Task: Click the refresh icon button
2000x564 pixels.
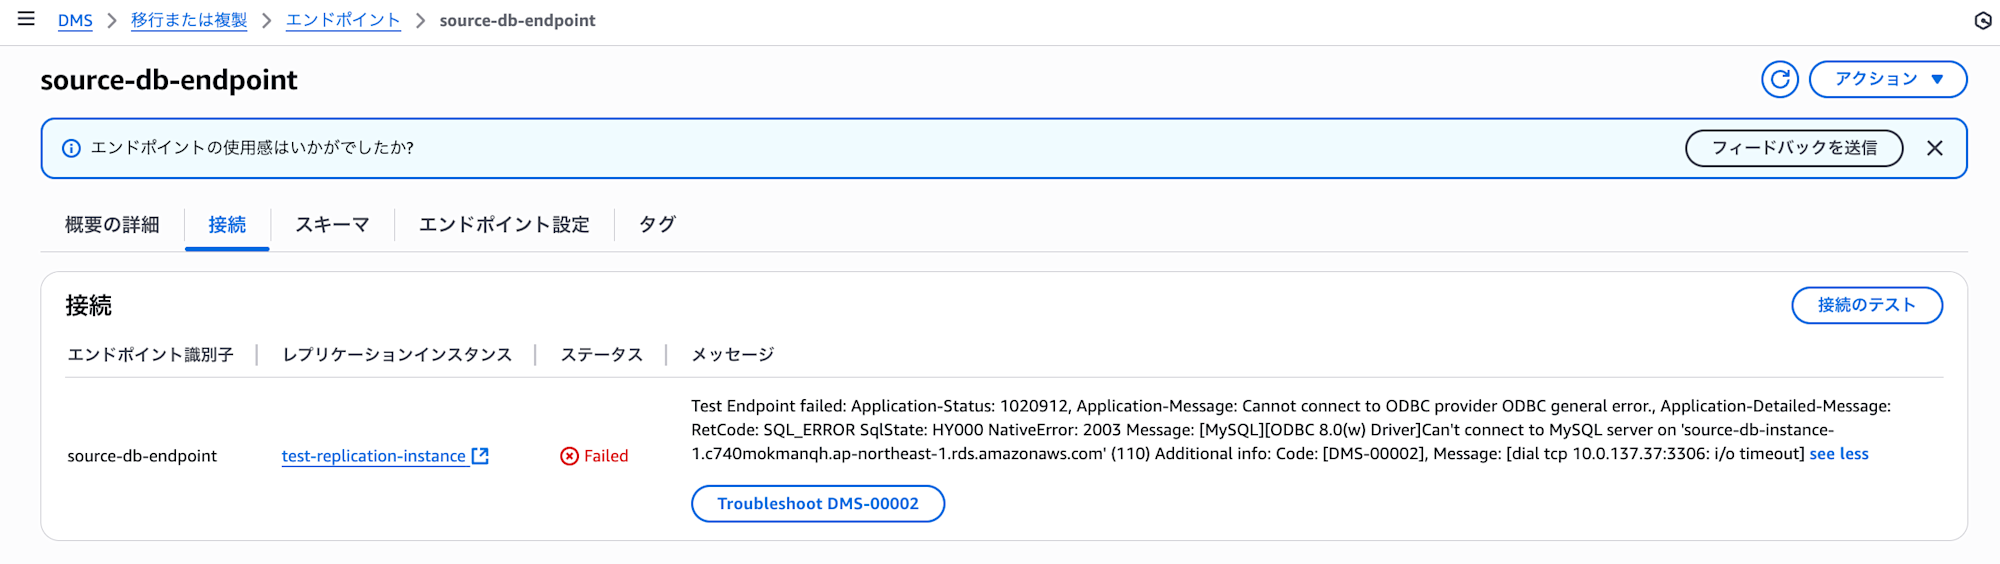Action: 1779,79
